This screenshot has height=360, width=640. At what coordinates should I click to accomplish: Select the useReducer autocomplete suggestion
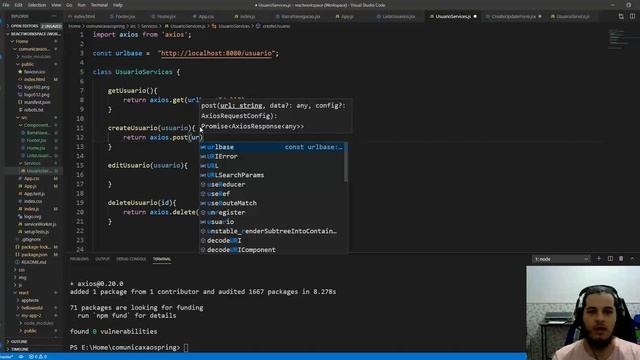click(x=272, y=184)
